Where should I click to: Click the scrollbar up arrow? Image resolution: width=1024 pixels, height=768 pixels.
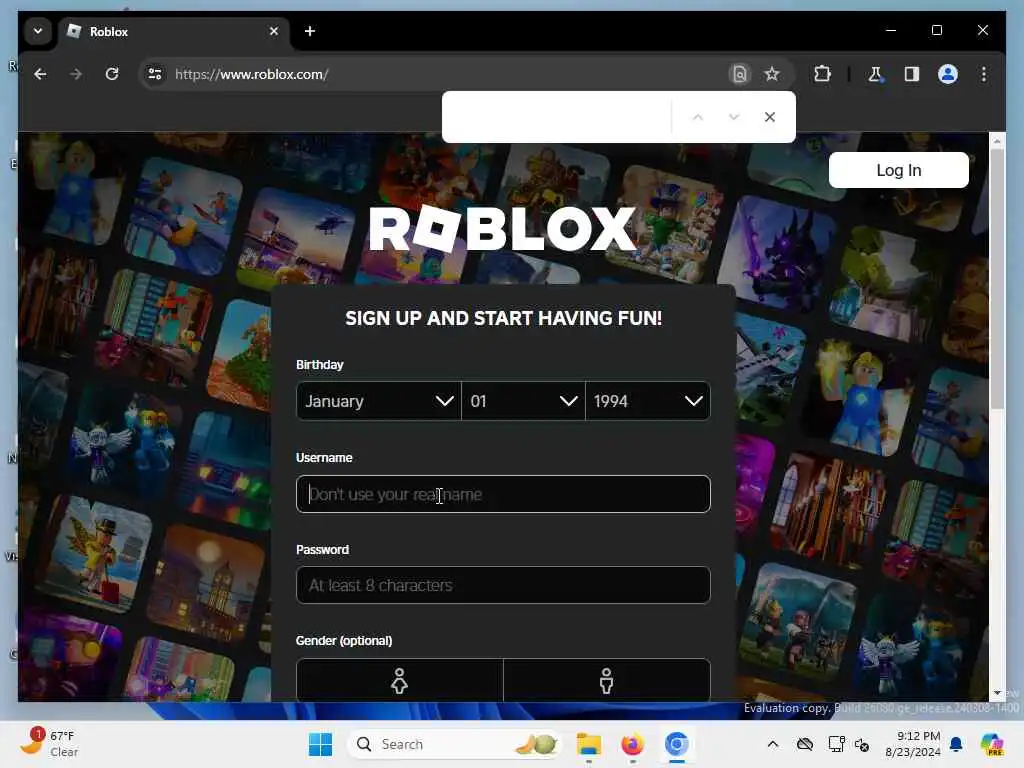pyautogui.click(x=997, y=140)
